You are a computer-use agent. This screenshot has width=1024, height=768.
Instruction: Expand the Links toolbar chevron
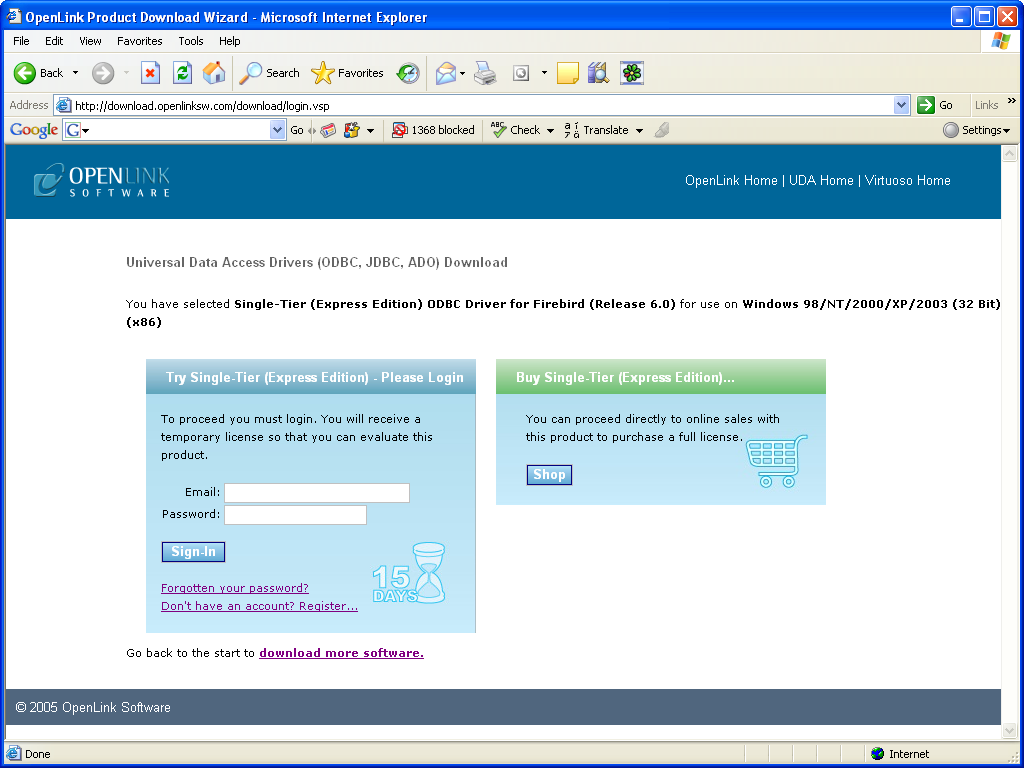(x=1012, y=101)
